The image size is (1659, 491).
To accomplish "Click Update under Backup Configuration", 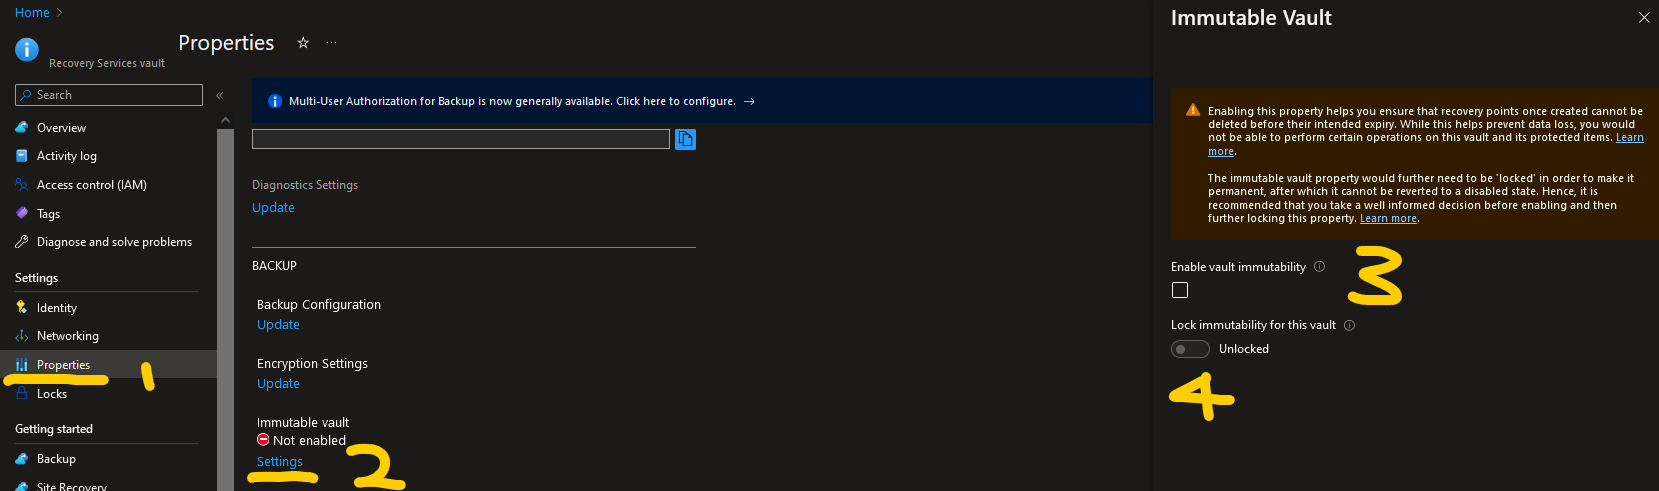I will click(278, 325).
